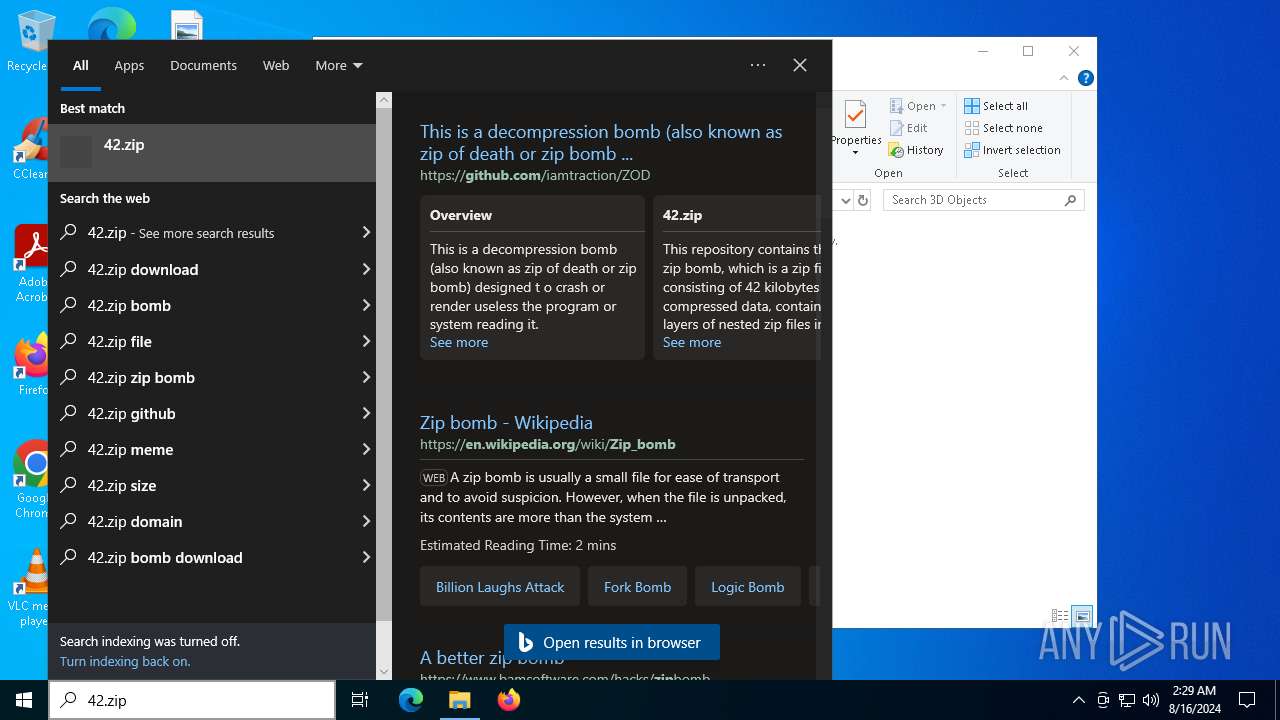Expand arrow for '42.zip size' suggestion
Screen dimensions: 1280x720
click(x=366, y=485)
